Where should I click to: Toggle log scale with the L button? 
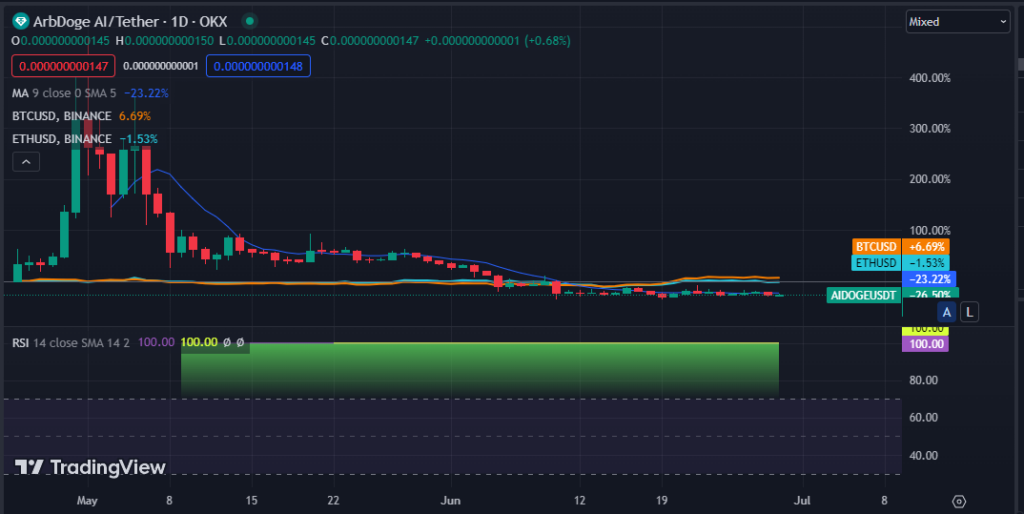point(970,312)
